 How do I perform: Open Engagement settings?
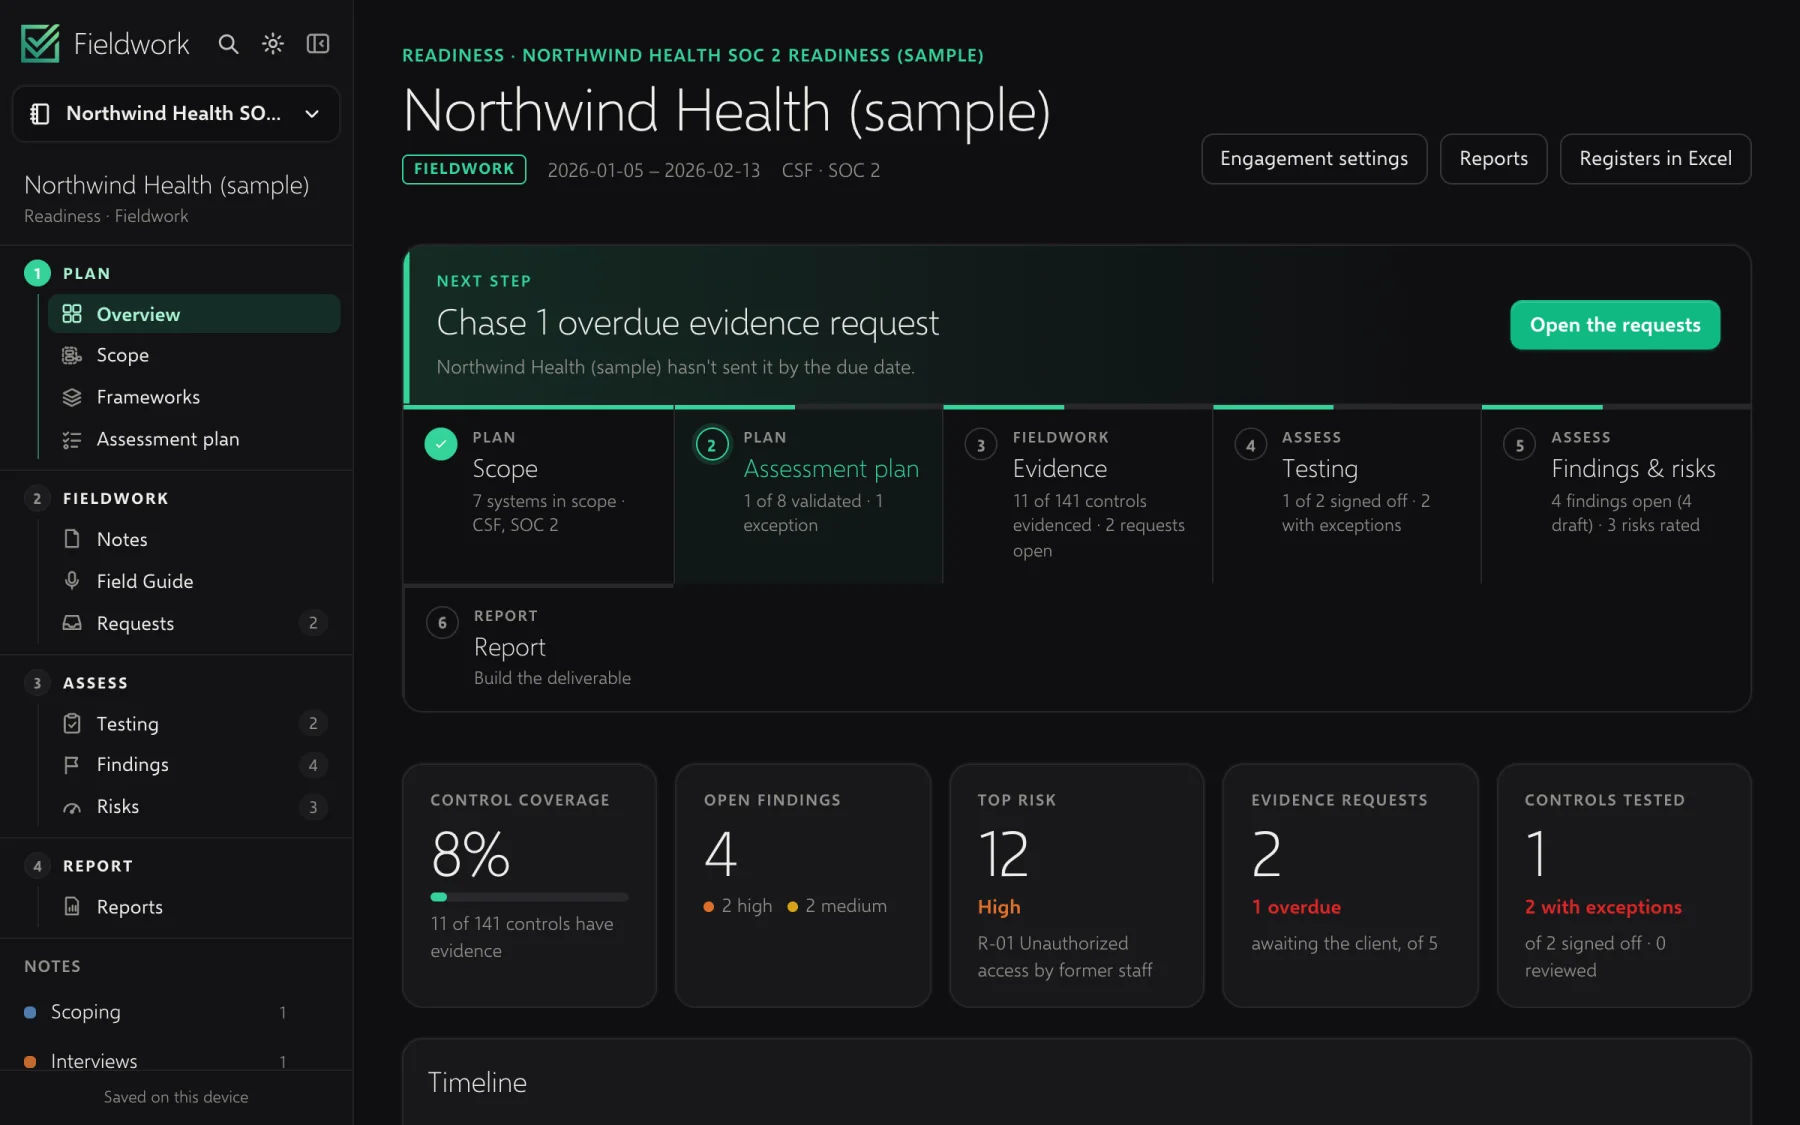pos(1314,159)
